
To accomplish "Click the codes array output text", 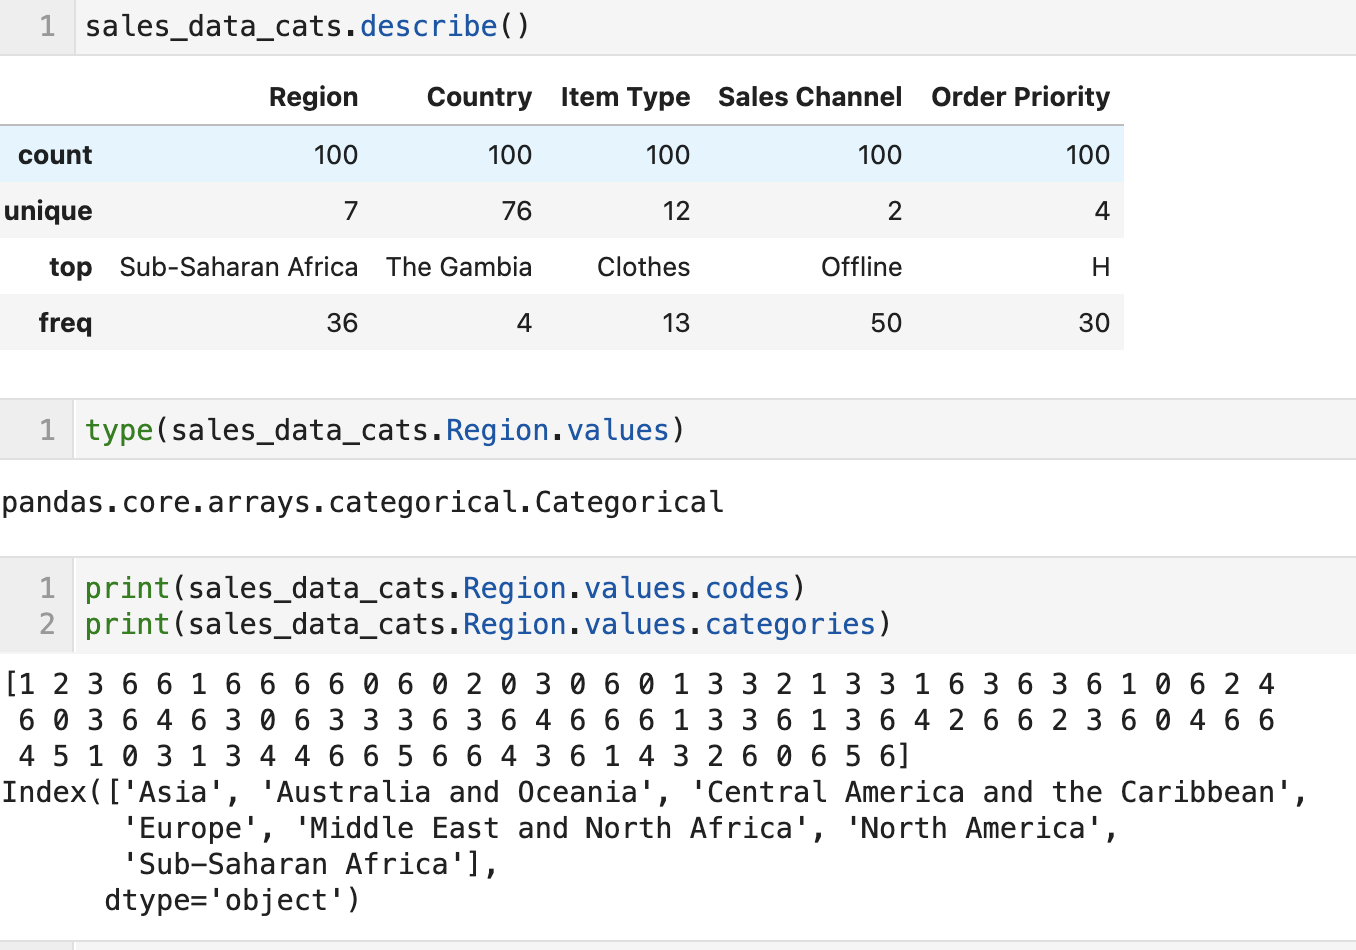I will pyautogui.click(x=640, y=720).
